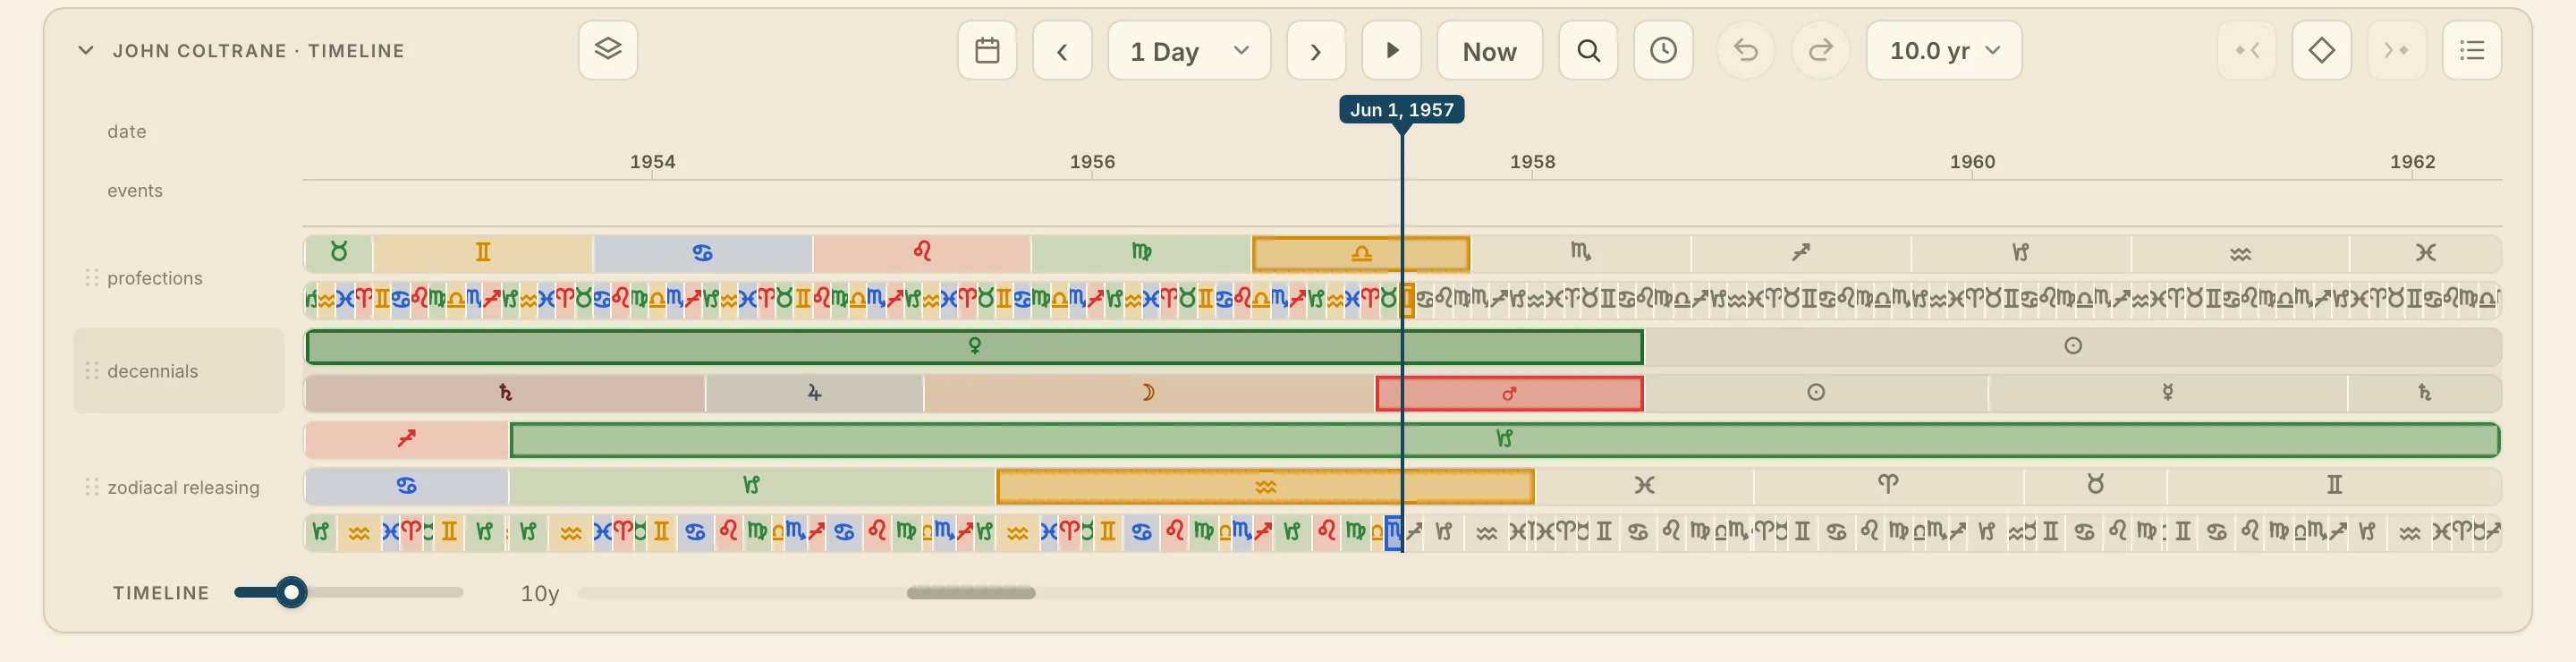Adjust the Timeline zoom slider handle
Image resolution: width=2576 pixels, height=662 pixels.
291,592
